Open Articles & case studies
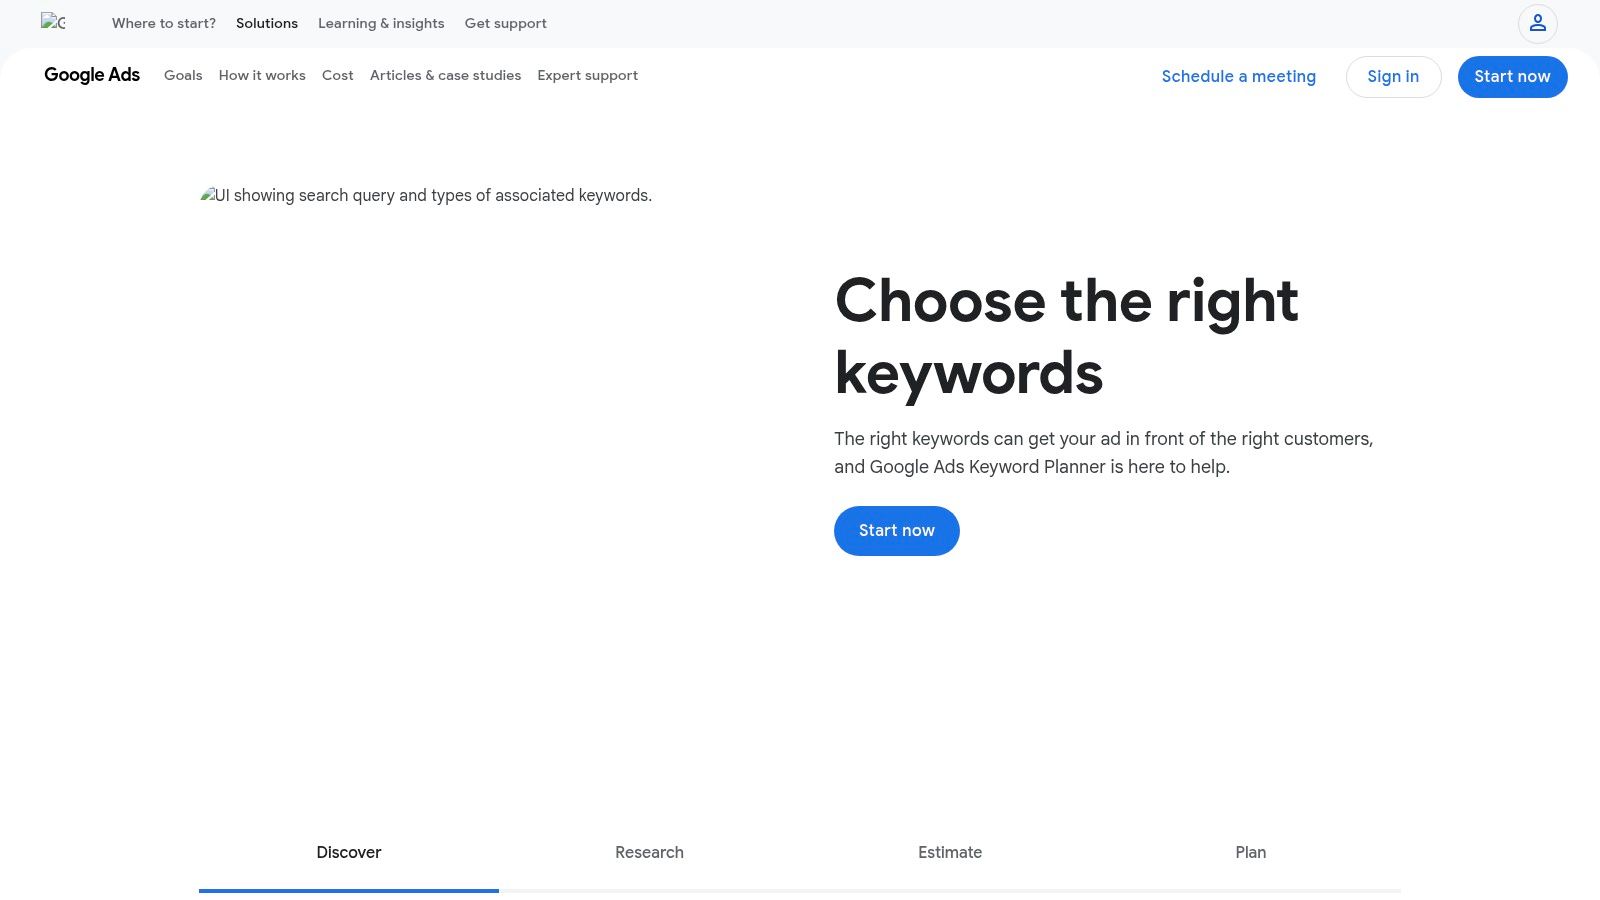The width and height of the screenshot is (1600, 900). tap(445, 75)
